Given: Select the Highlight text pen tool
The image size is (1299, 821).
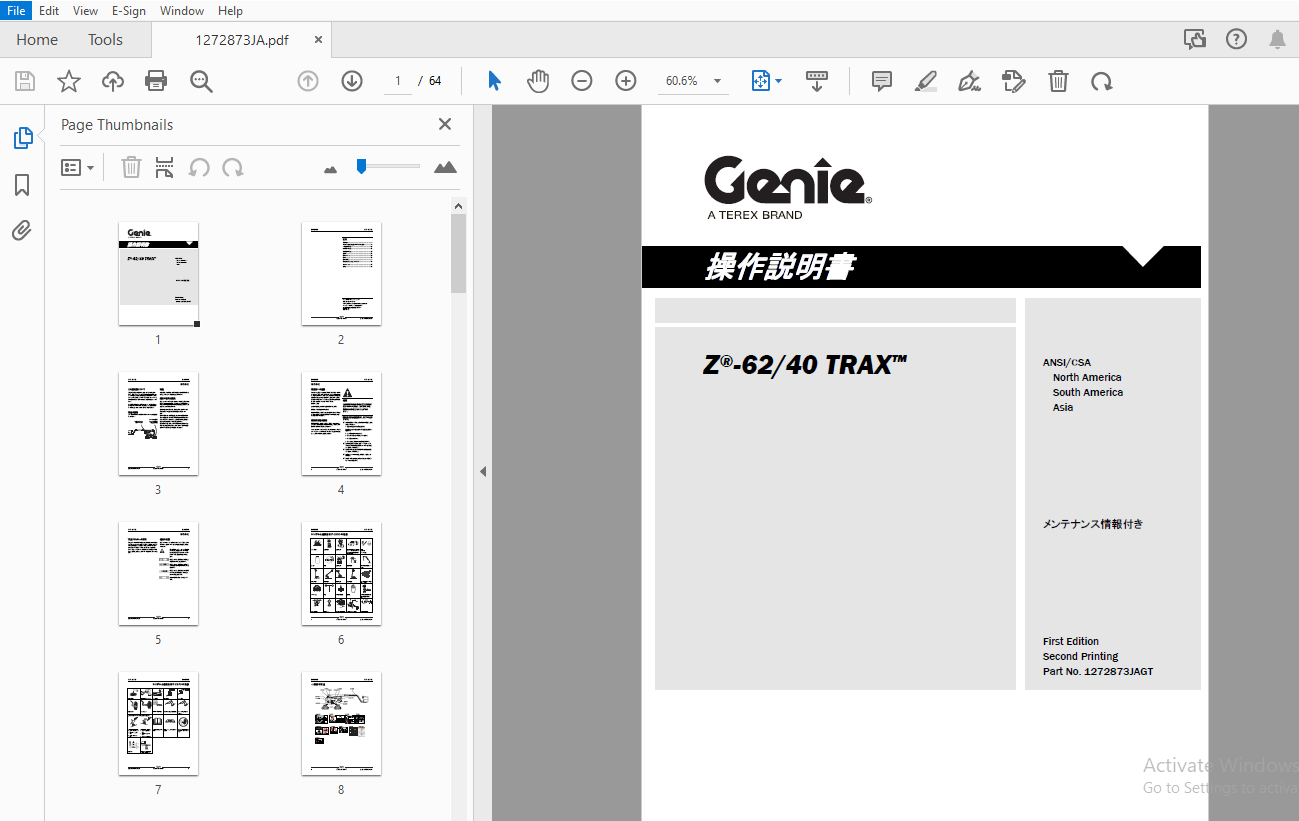Looking at the screenshot, I should coord(926,81).
